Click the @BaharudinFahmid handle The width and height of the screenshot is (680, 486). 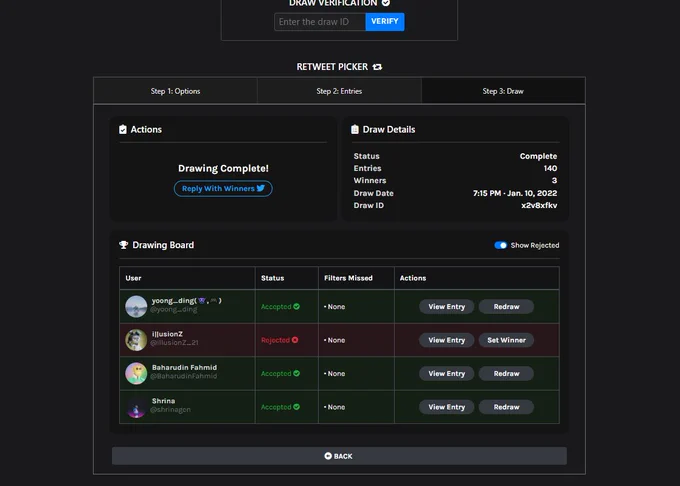183,376
